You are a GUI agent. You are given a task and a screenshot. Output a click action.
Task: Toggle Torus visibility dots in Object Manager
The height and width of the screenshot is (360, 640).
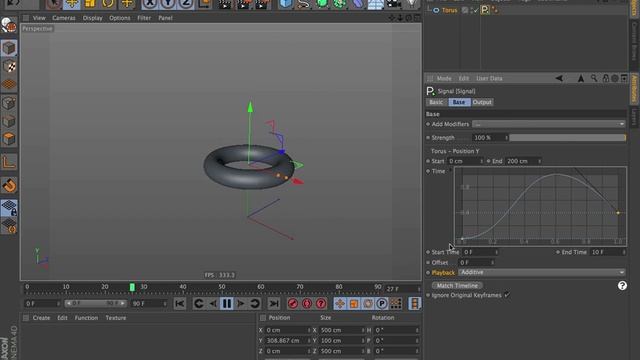[x=473, y=10]
